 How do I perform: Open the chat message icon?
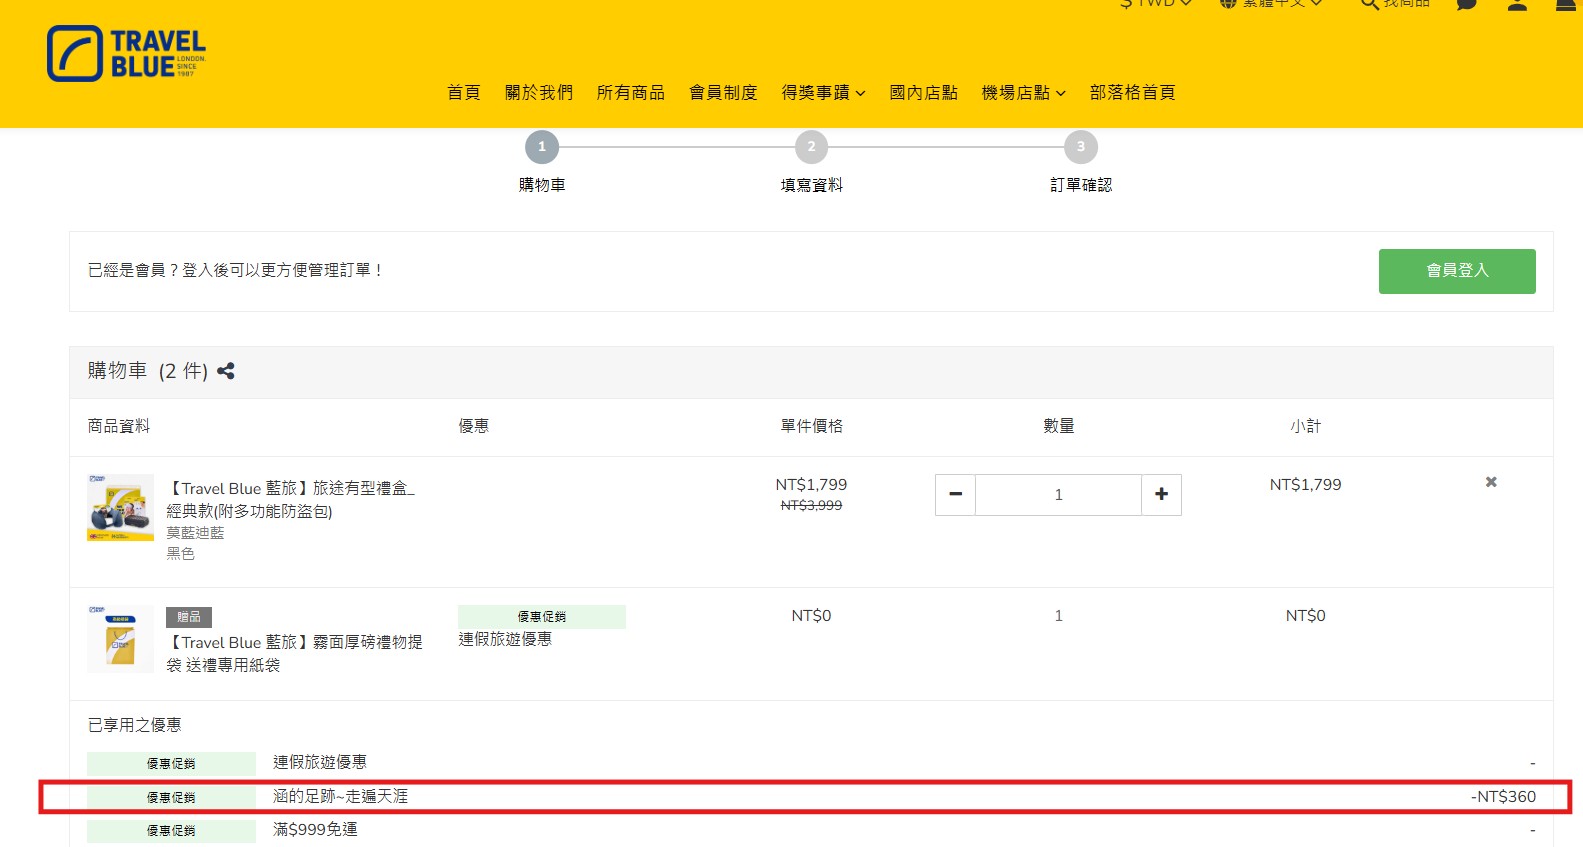point(1466,4)
